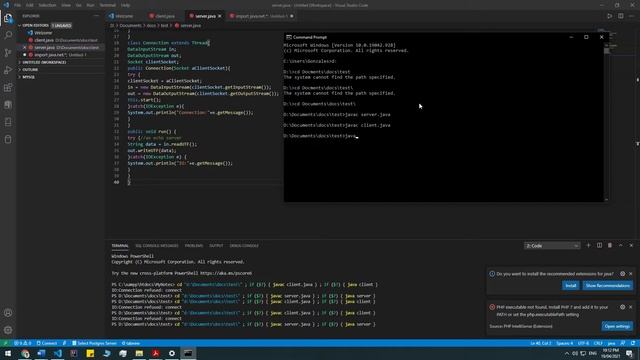Open the File menu
Viewport: 640px width, 360px height.
click(18, 5)
